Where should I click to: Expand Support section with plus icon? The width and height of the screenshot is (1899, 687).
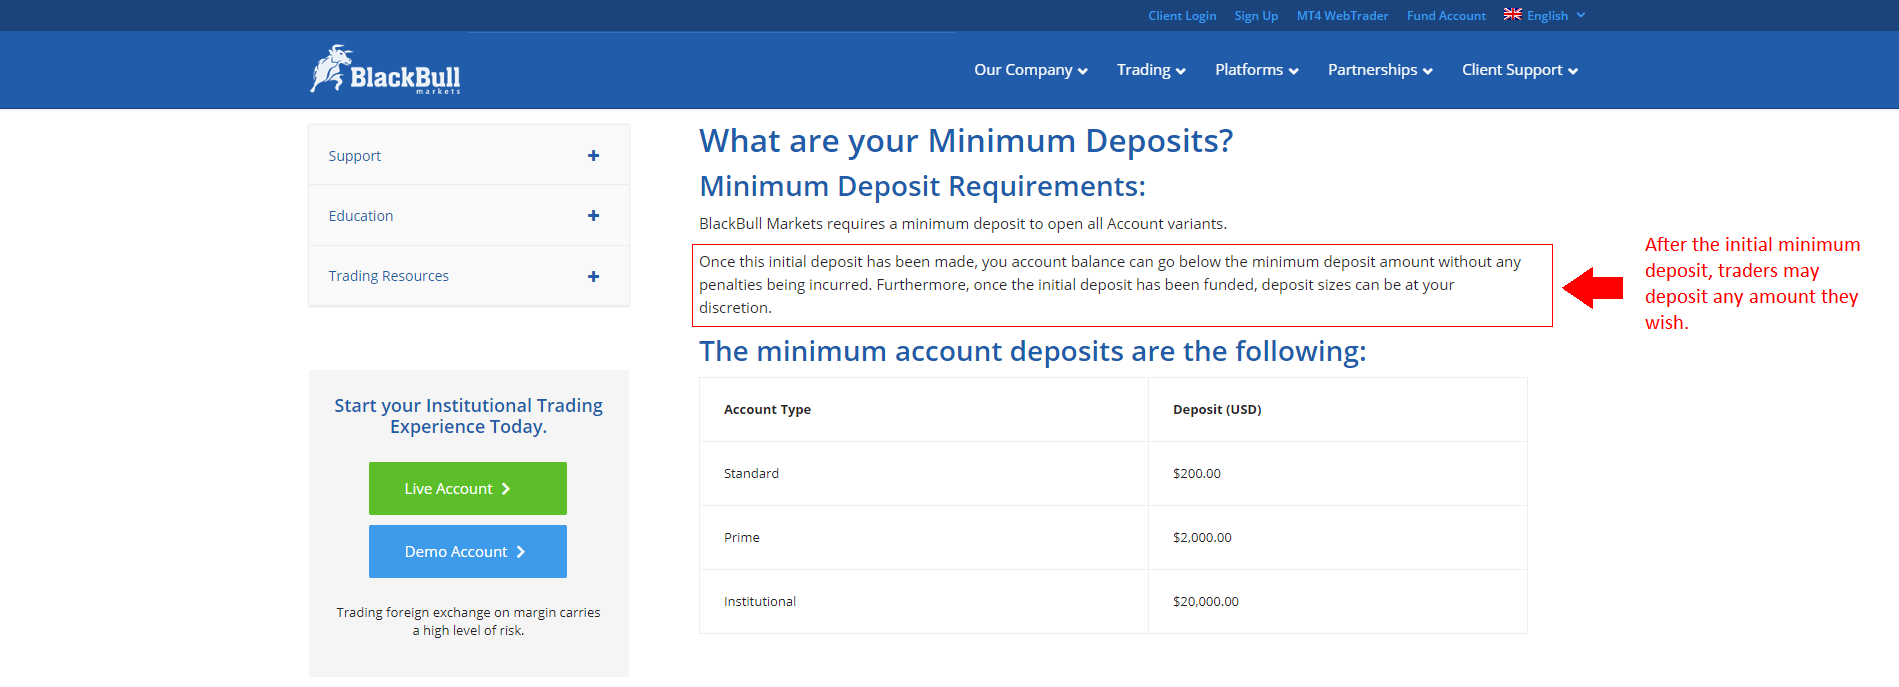[x=593, y=156]
